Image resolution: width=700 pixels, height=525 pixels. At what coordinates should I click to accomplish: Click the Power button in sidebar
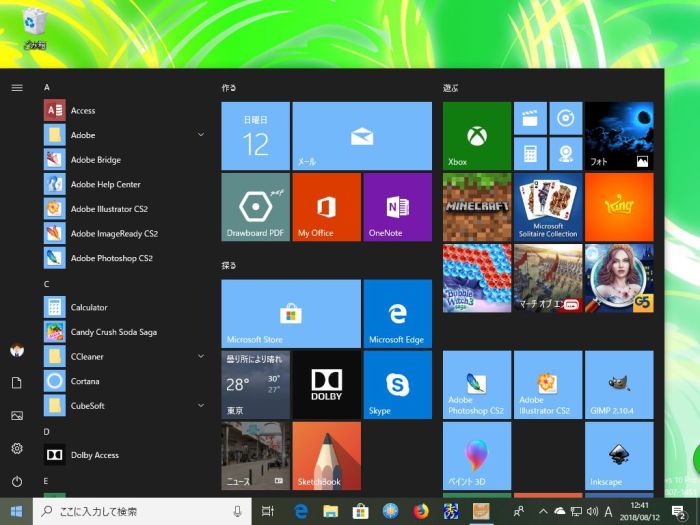click(17, 482)
